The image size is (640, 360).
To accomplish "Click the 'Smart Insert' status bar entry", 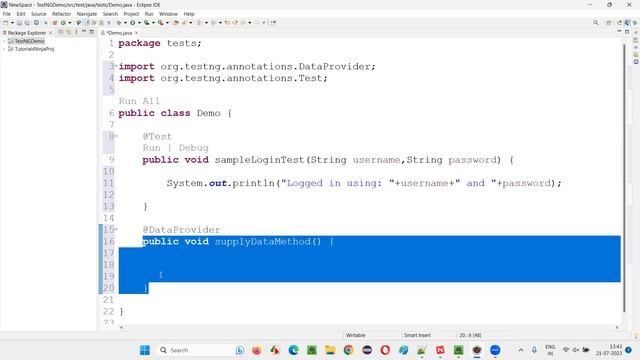I will (417, 335).
